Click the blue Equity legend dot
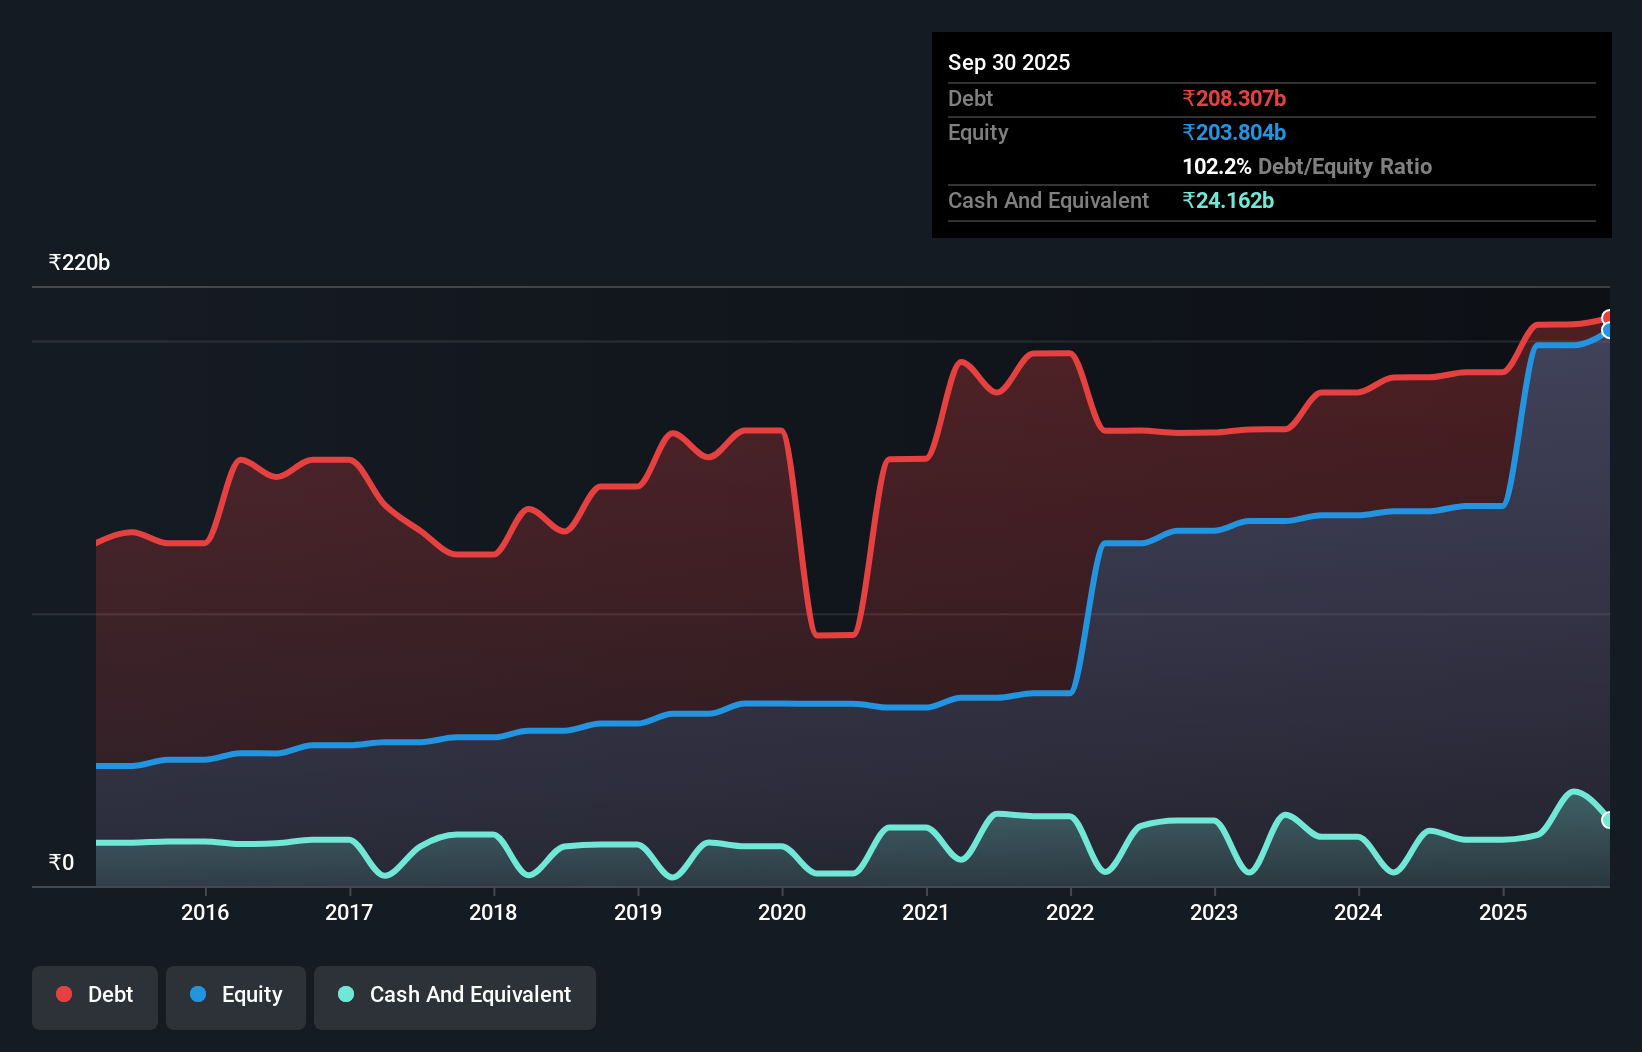1642x1052 pixels. pyautogui.click(x=198, y=994)
